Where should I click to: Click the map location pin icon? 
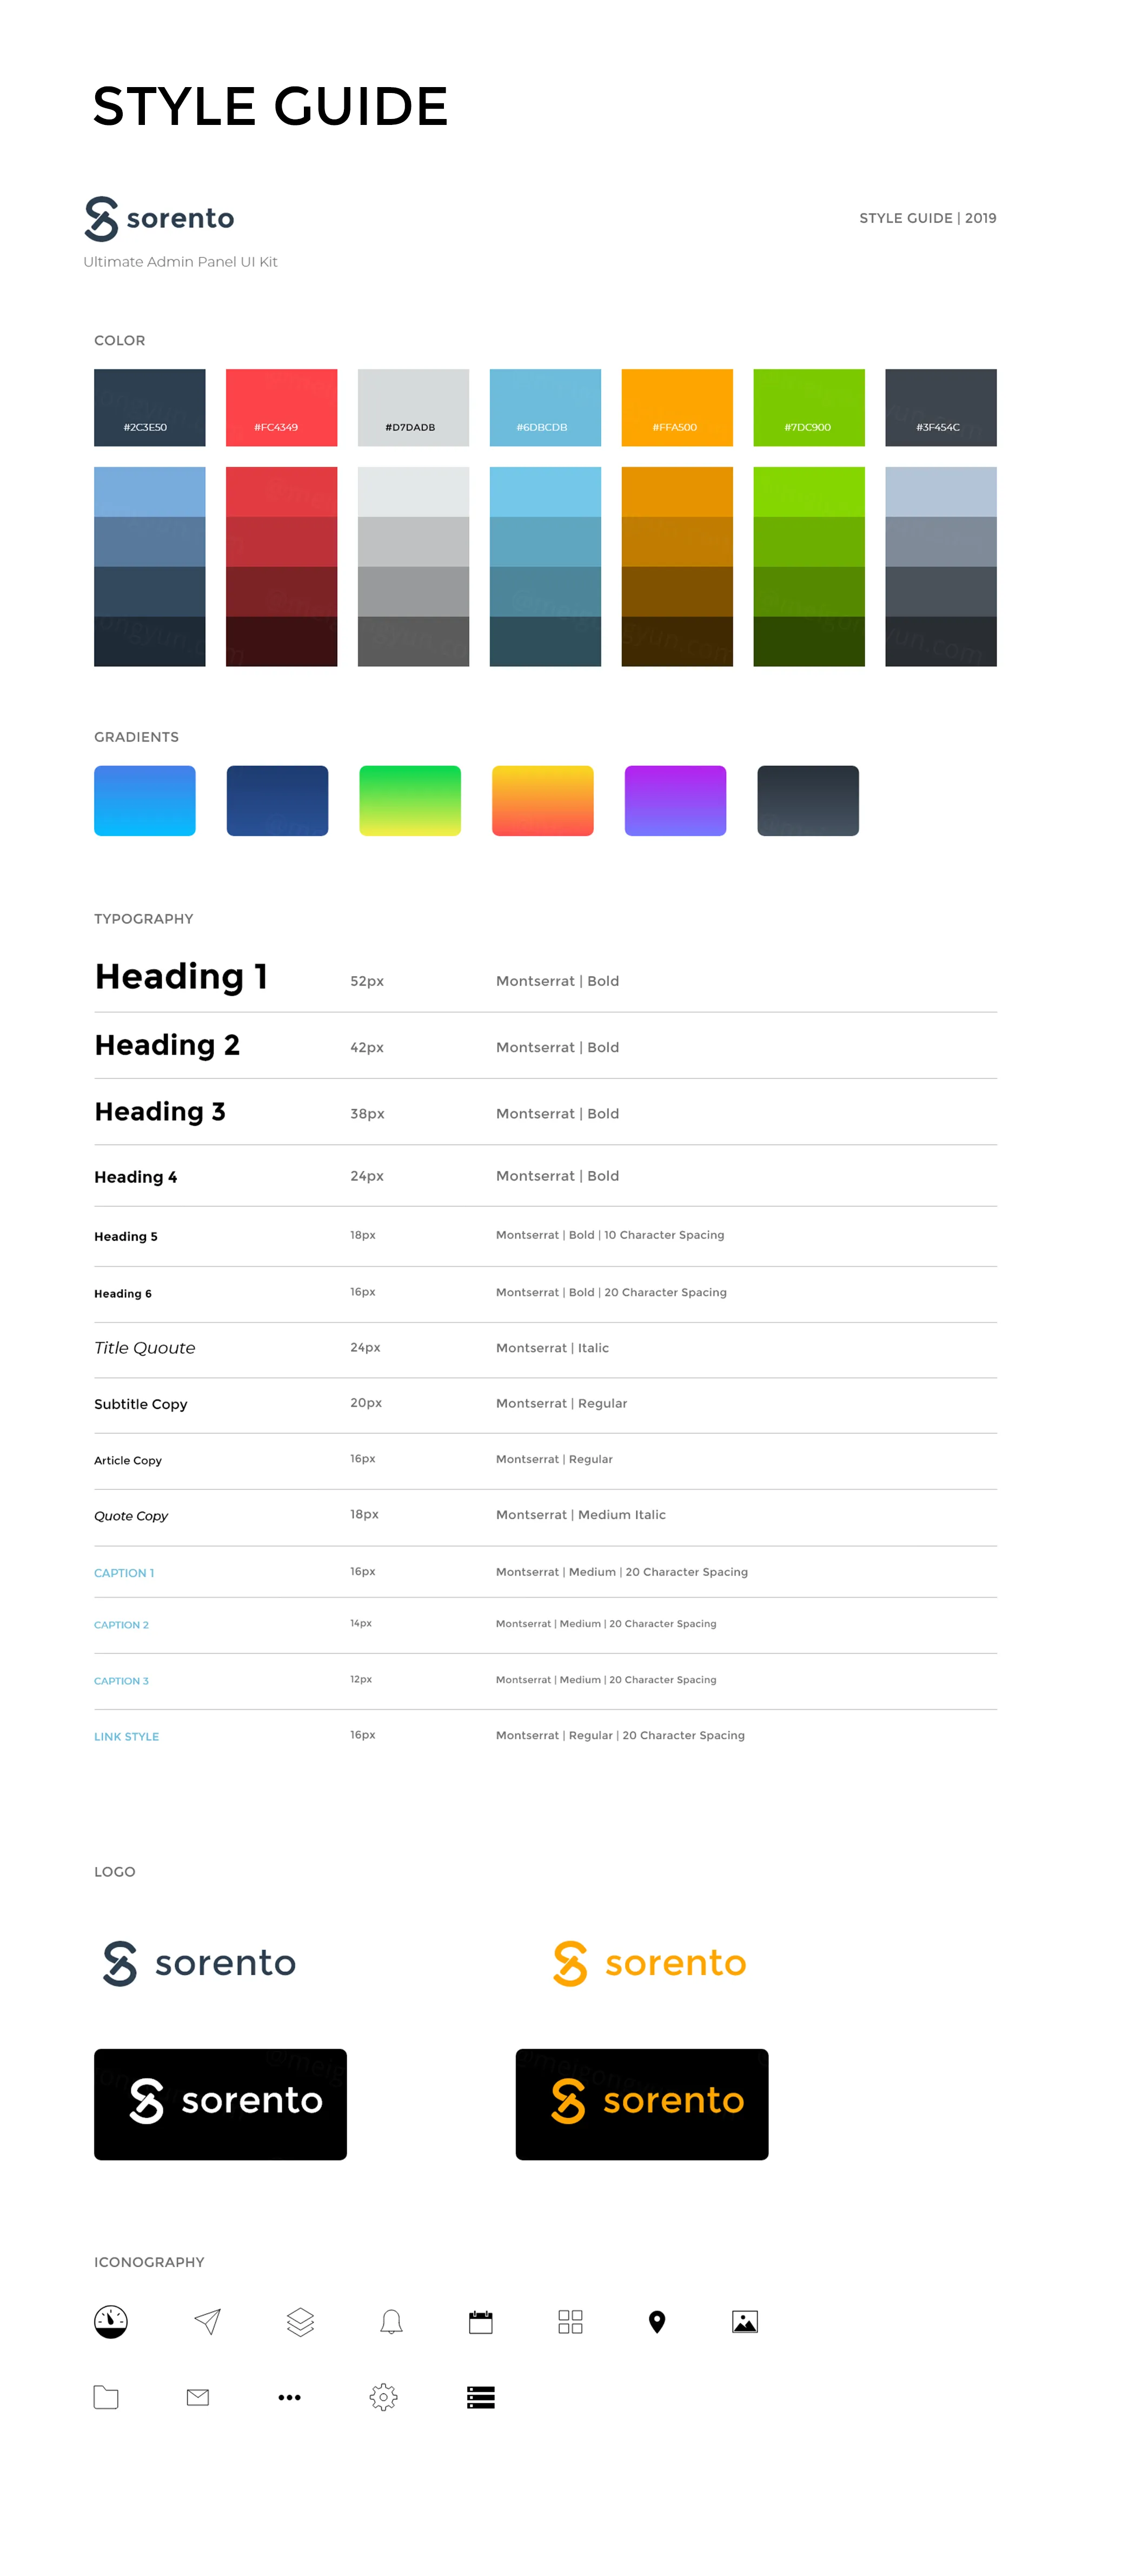point(656,2321)
